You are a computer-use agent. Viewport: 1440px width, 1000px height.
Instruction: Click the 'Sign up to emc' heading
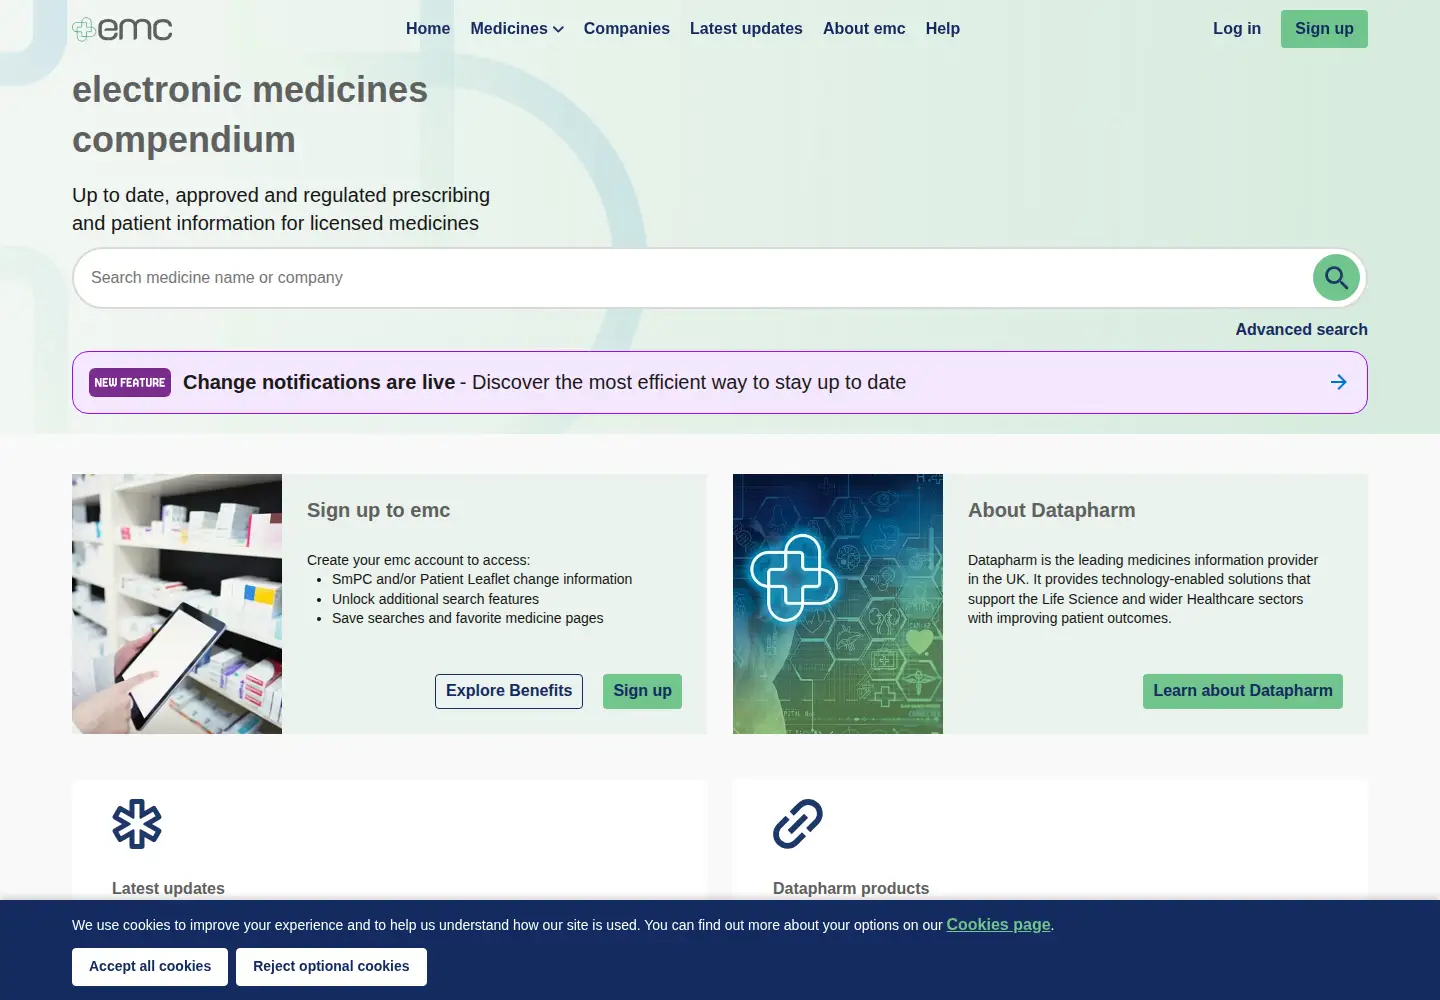coord(378,510)
